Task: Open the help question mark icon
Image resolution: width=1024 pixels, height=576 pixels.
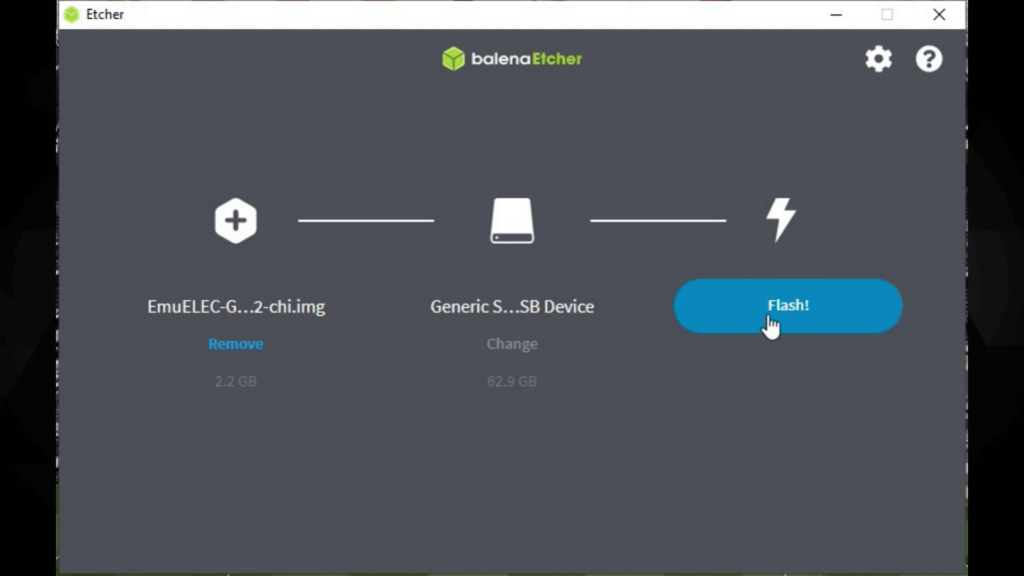Action: [x=929, y=59]
